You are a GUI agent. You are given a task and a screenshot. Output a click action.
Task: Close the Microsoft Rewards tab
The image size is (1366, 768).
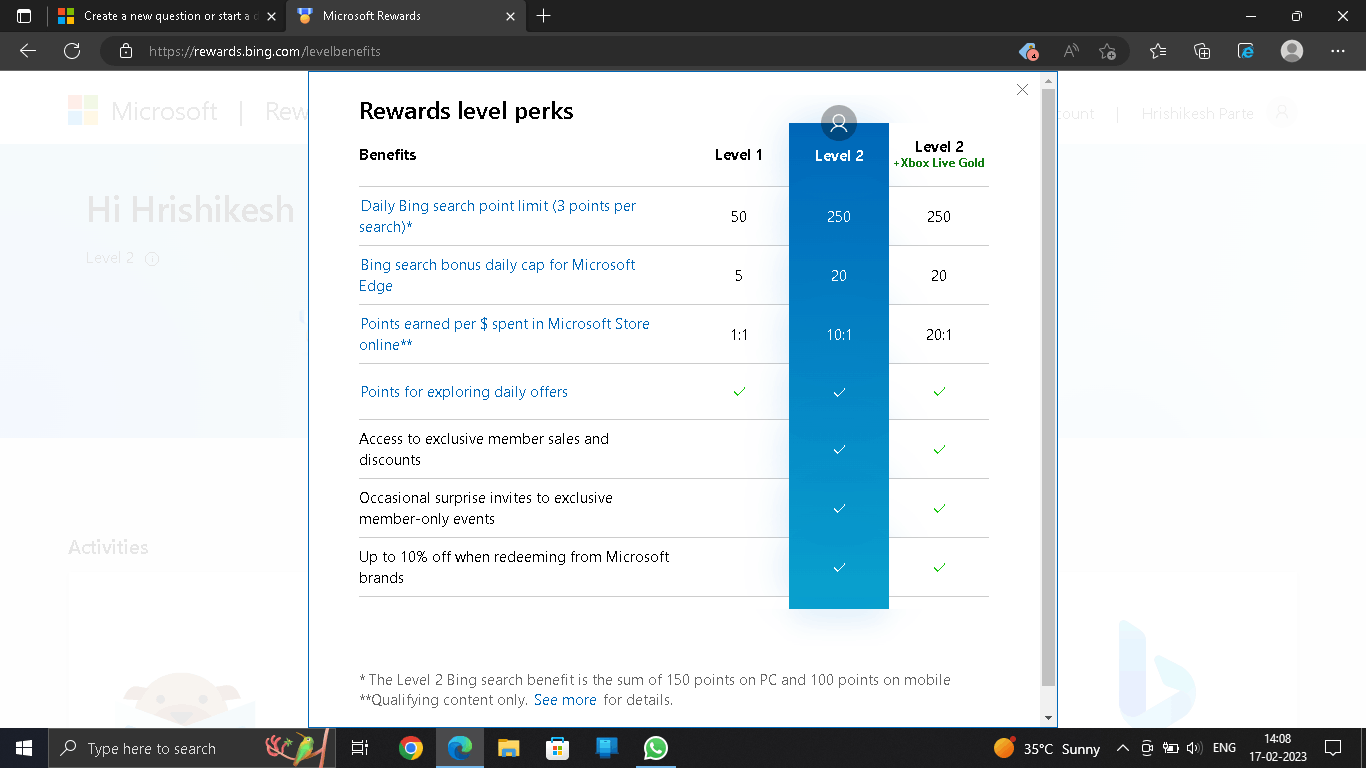(510, 16)
